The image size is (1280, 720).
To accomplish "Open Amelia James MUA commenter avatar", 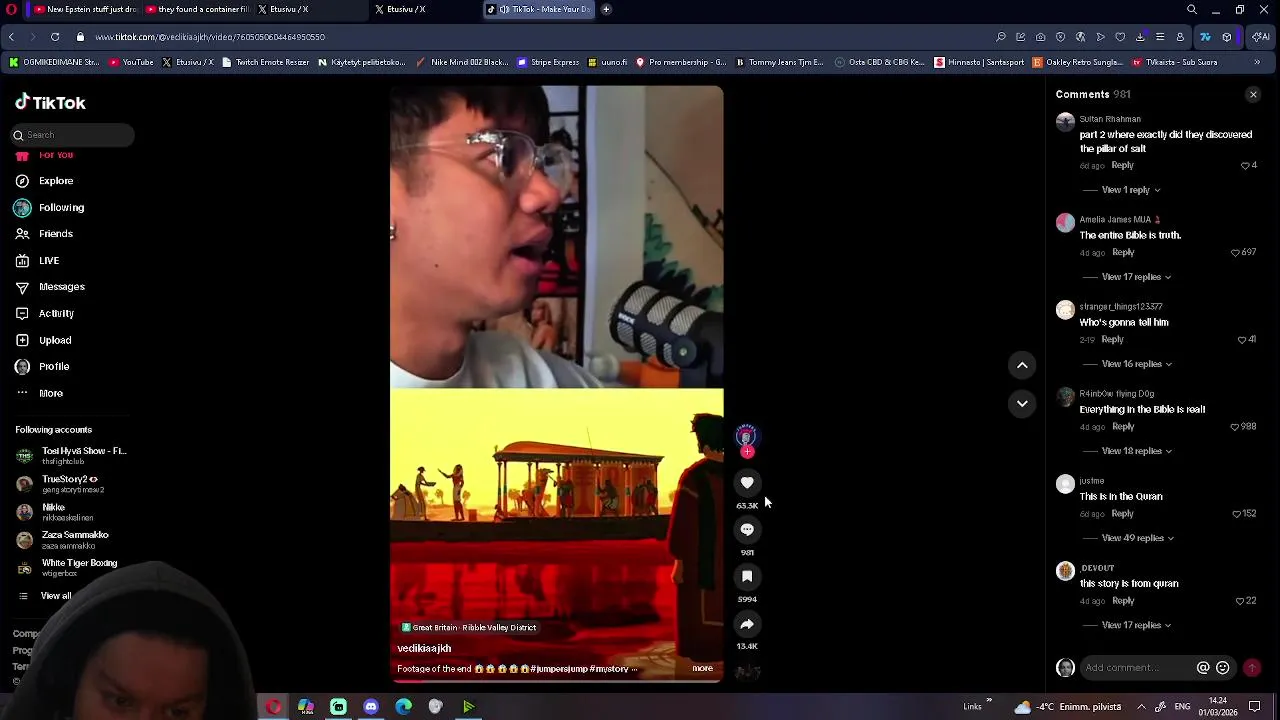I will click(1065, 222).
